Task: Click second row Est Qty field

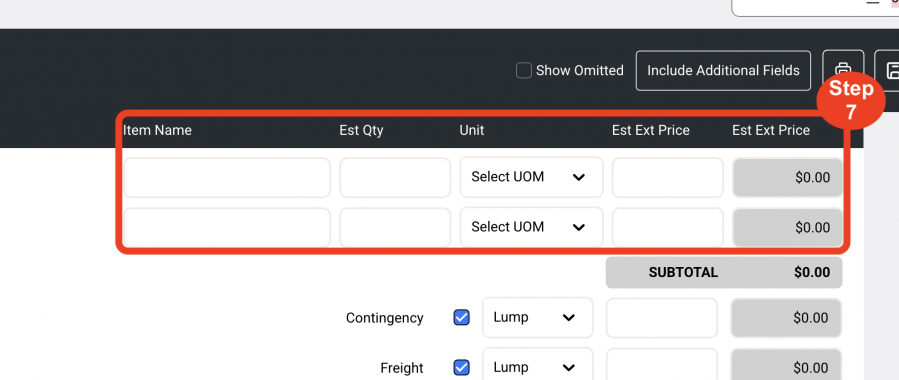Action: pos(395,228)
